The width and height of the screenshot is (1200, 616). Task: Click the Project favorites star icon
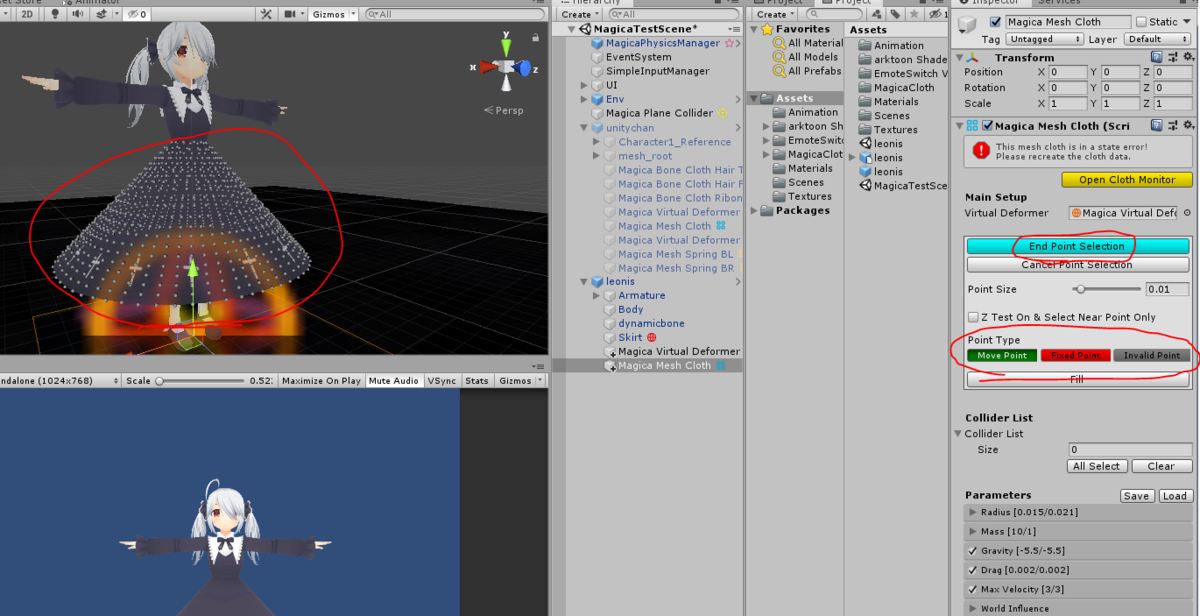point(916,14)
